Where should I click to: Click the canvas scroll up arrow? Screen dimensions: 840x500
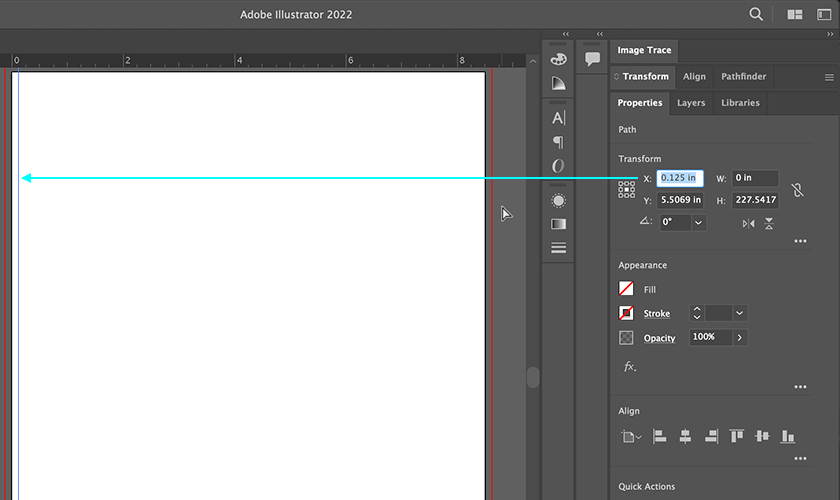click(x=532, y=61)
